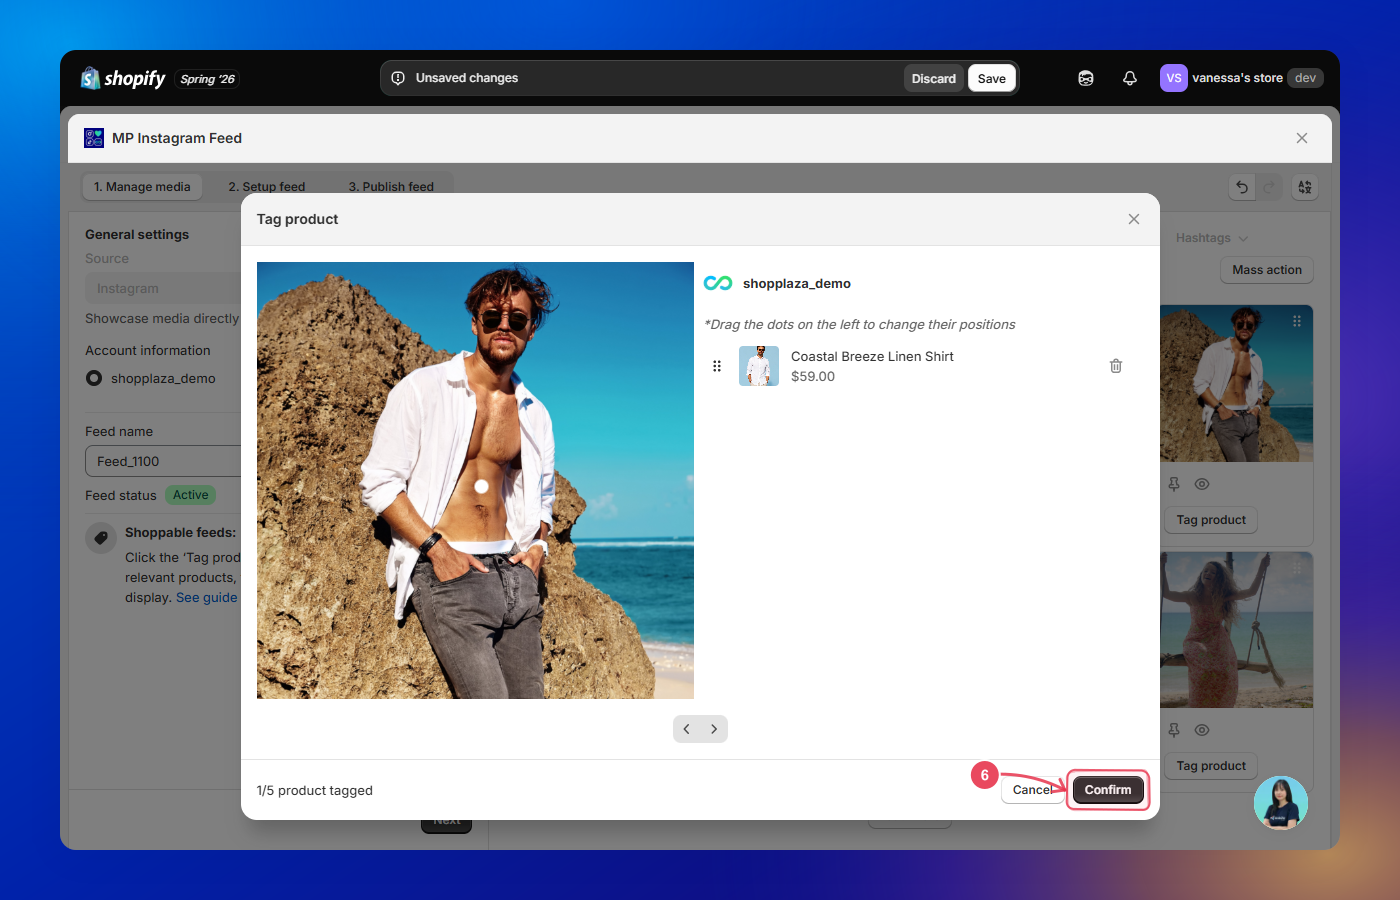Click the MP Instagram Feed app icon
Image resolution: width=1400 pixels, height=900 pixels.
coord(94,138)
